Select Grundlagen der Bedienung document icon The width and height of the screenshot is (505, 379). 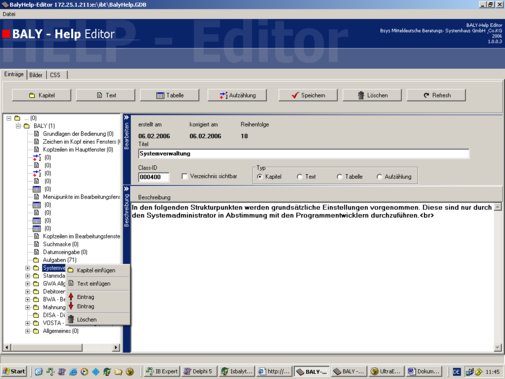pos(37,134)
